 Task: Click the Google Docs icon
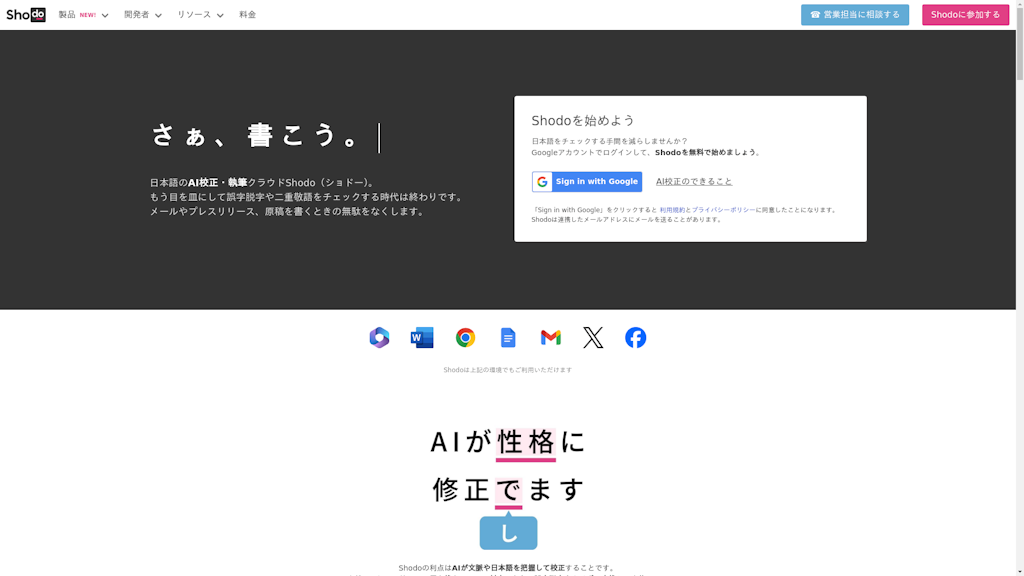pyautogui.click(x=508, y=338)
